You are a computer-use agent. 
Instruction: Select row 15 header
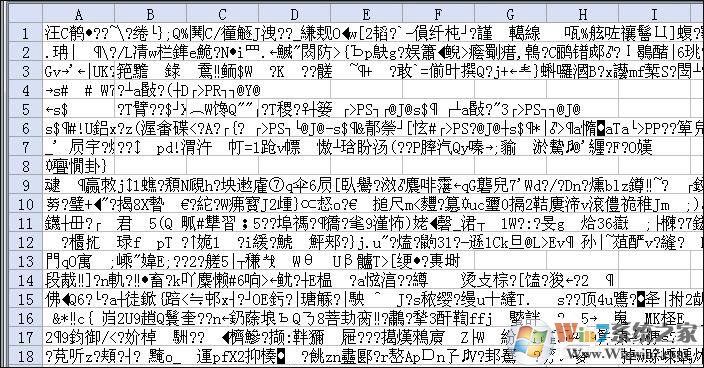[26, 299]
